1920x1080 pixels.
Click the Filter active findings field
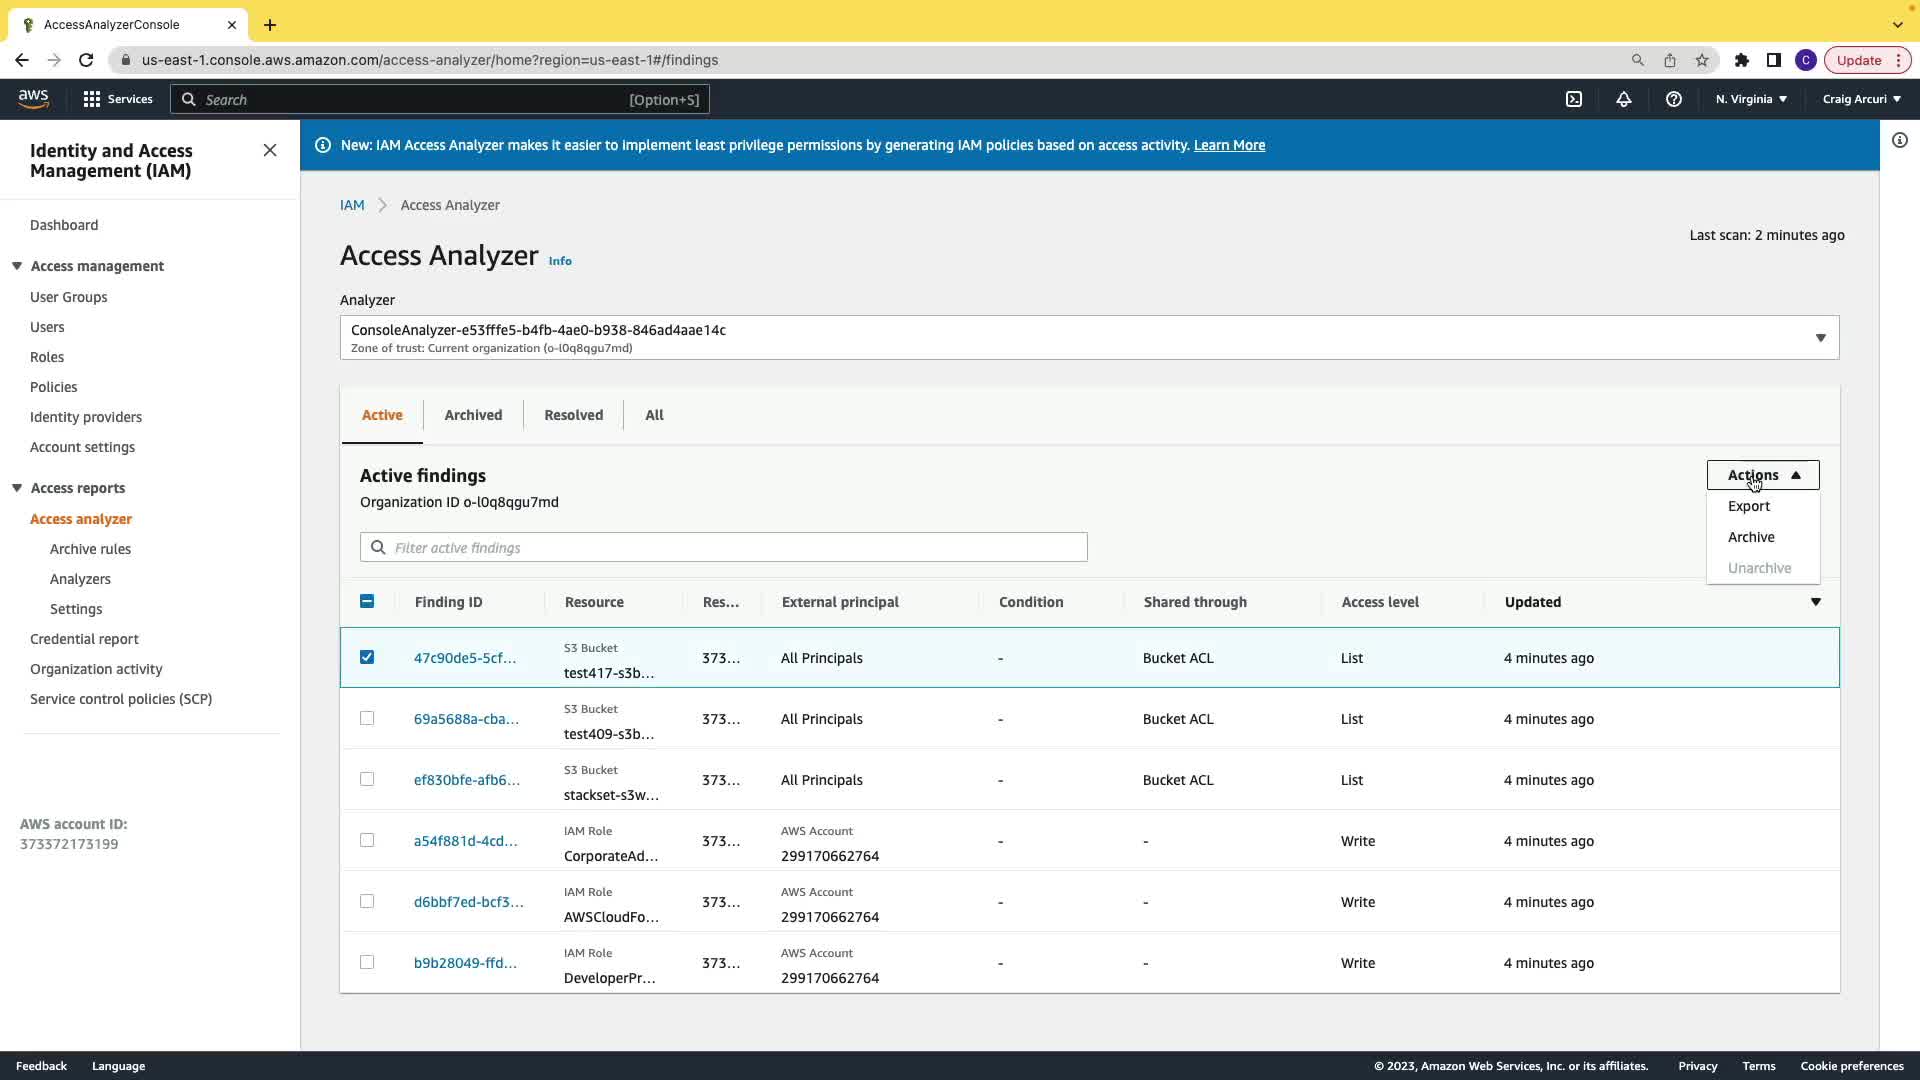[724, 547]
